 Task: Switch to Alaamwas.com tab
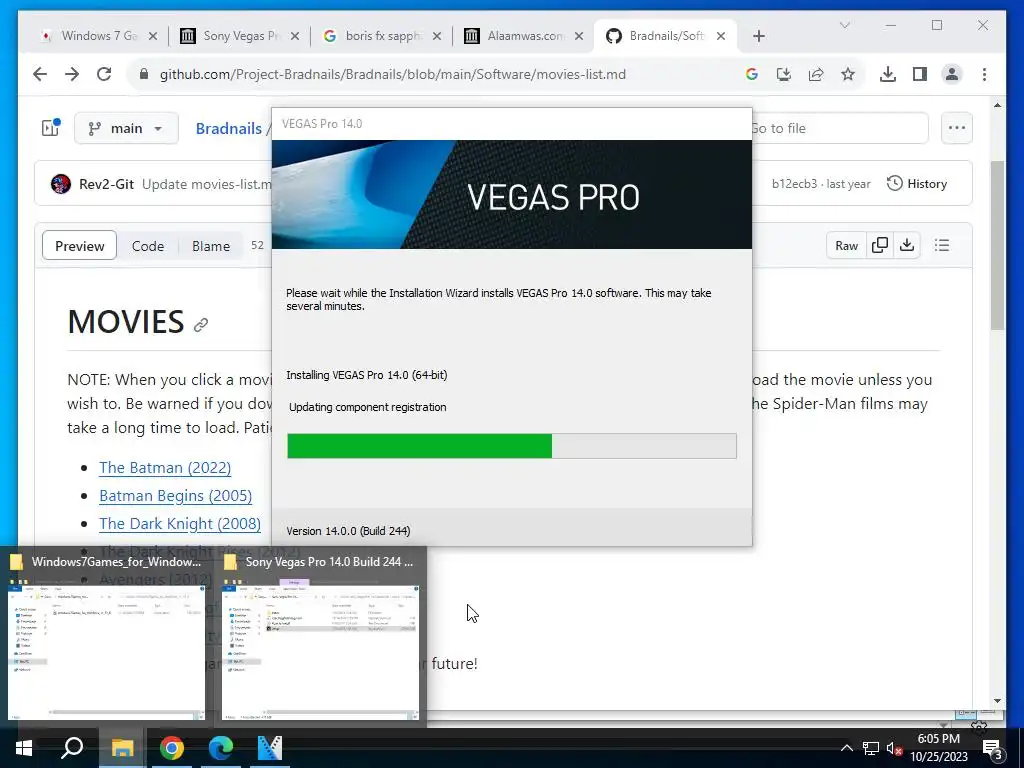point(524,36)
